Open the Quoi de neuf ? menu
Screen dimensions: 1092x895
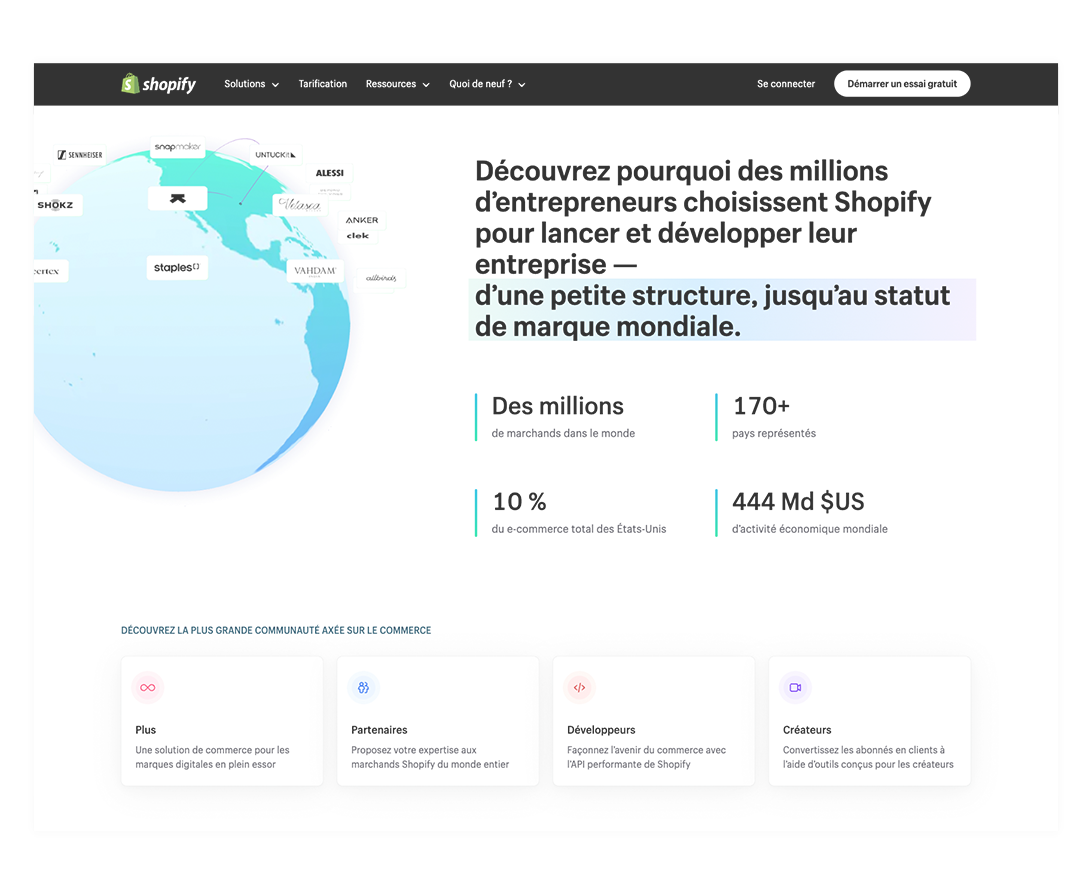pos(487,84)
